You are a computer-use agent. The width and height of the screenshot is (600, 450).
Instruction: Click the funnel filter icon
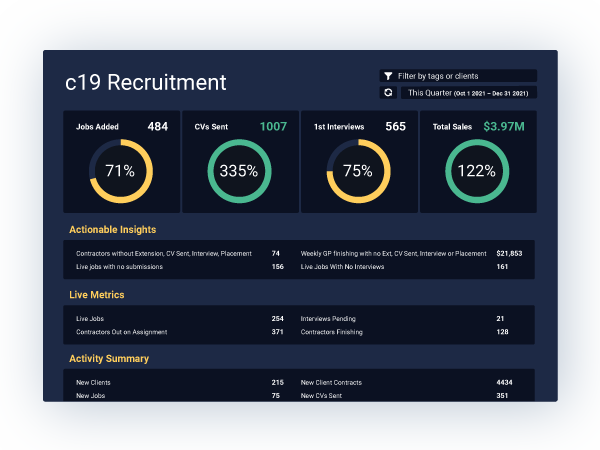click(x=387, y=76)
